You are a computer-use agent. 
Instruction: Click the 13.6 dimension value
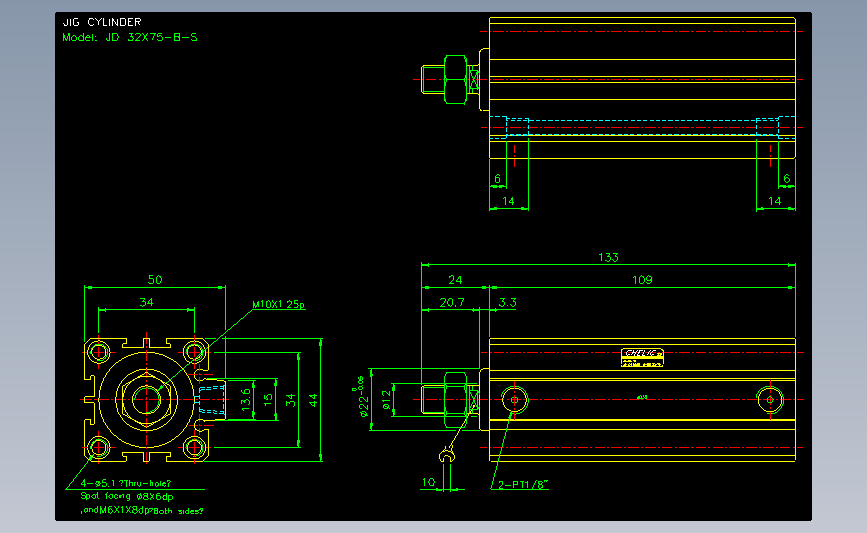click(x=246, y=400)
